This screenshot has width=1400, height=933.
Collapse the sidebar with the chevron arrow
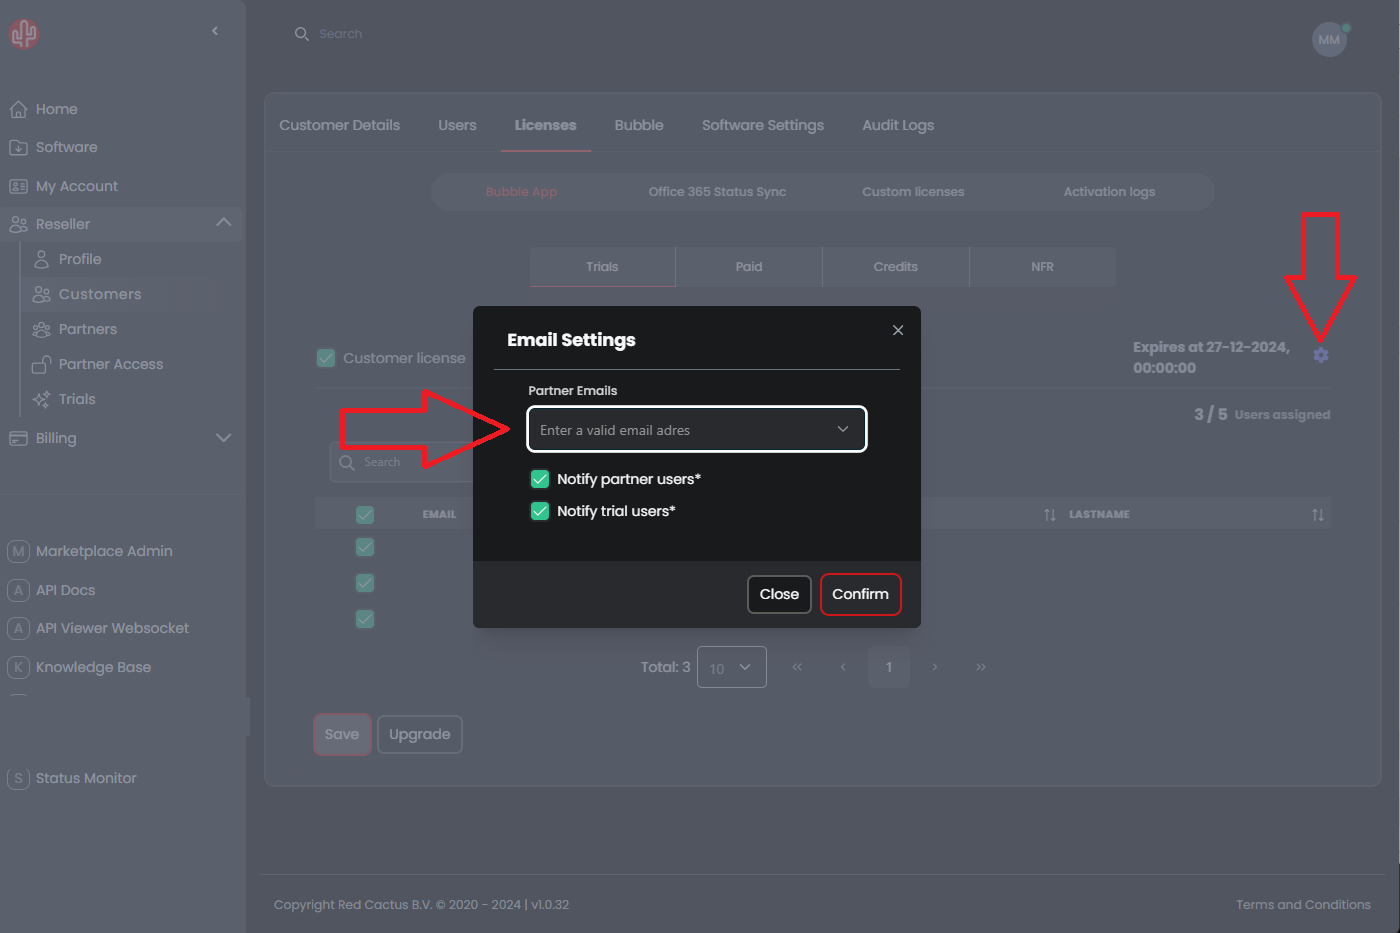point(215,31)
